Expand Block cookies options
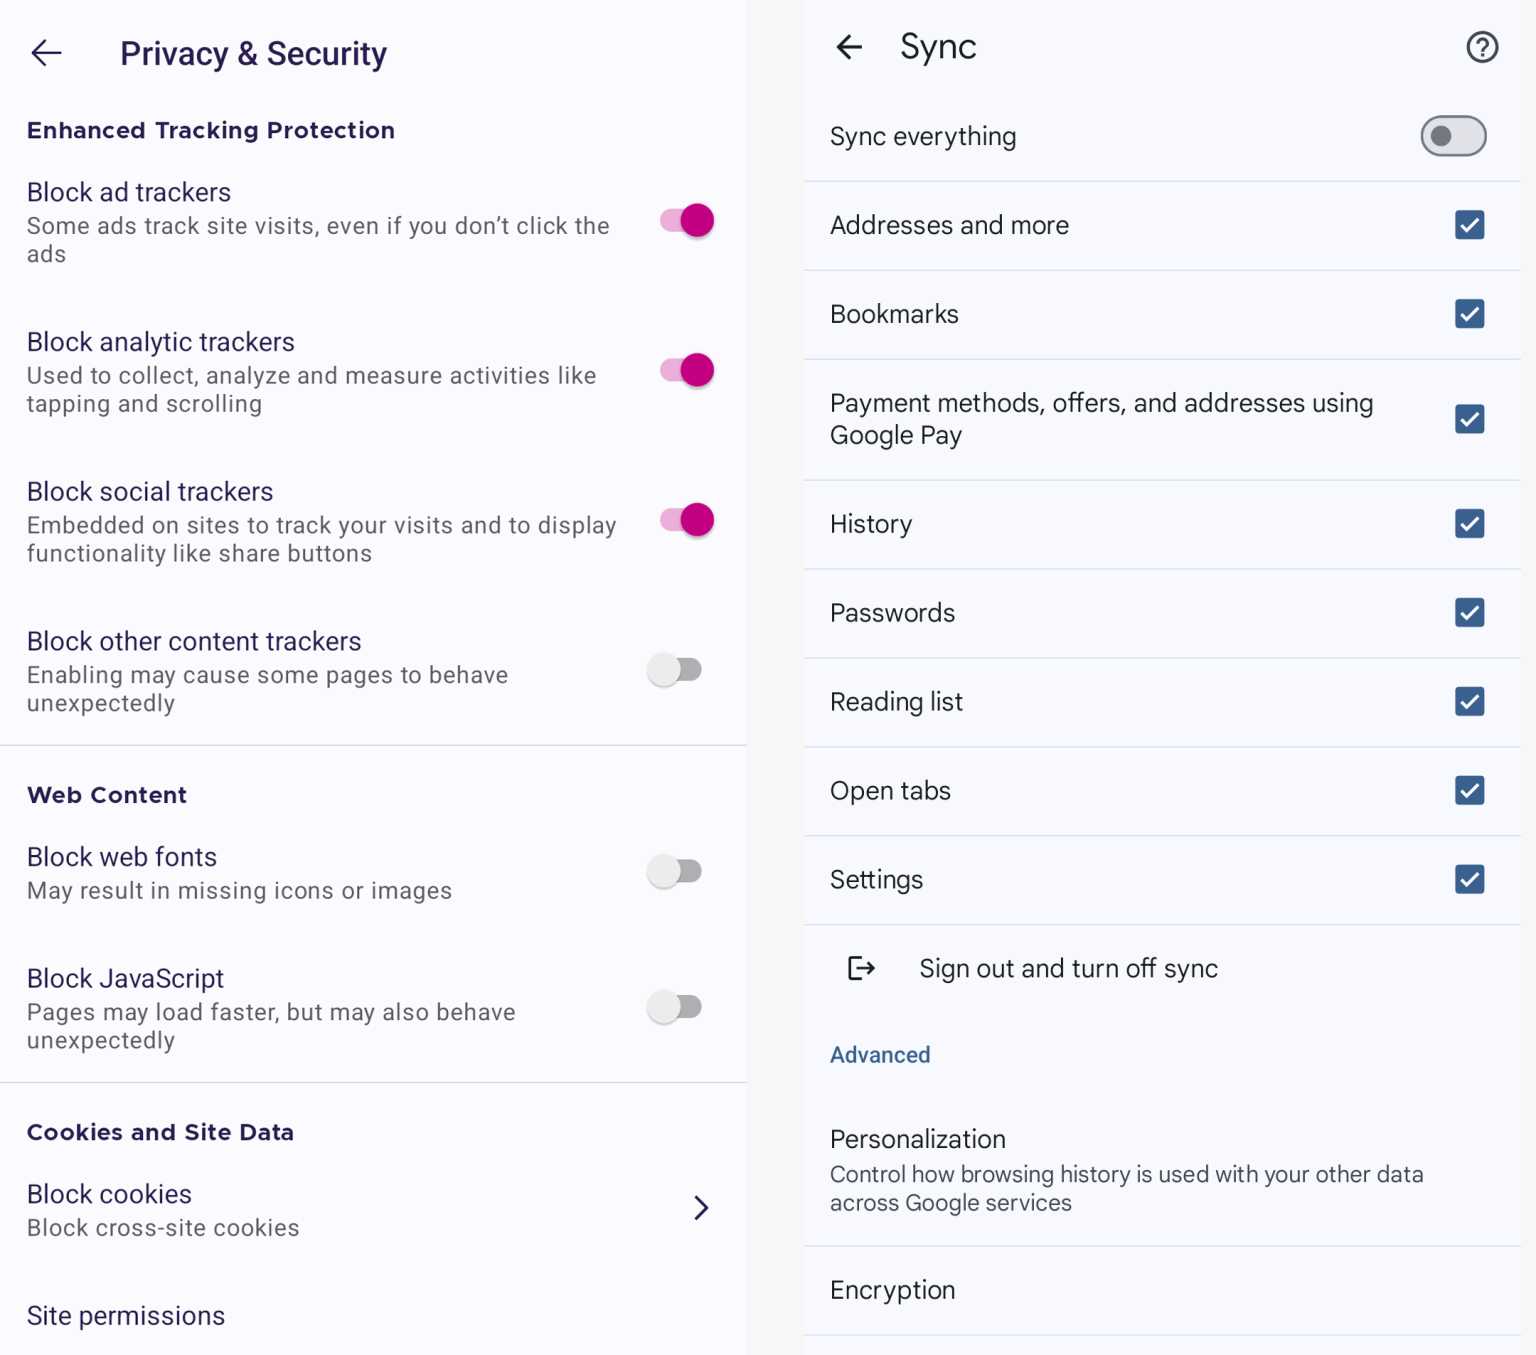This screenshot has width=1536, height=1355. point(702,1209)
